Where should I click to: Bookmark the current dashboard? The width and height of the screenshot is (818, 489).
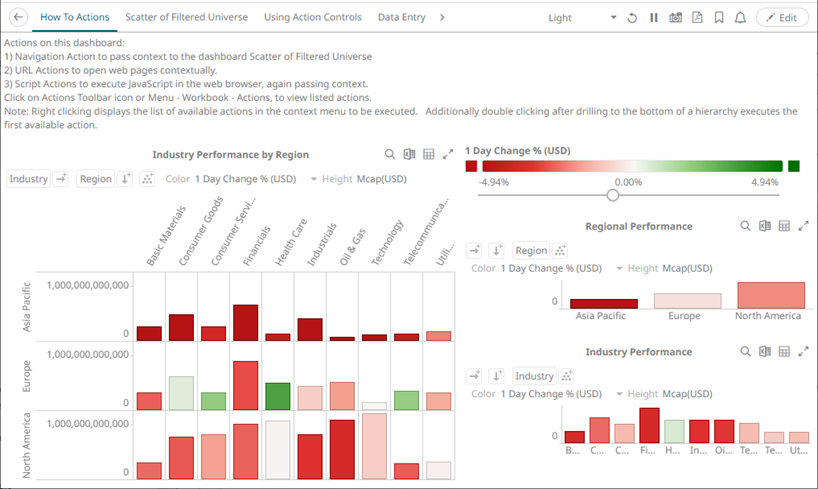coord(719,18)
